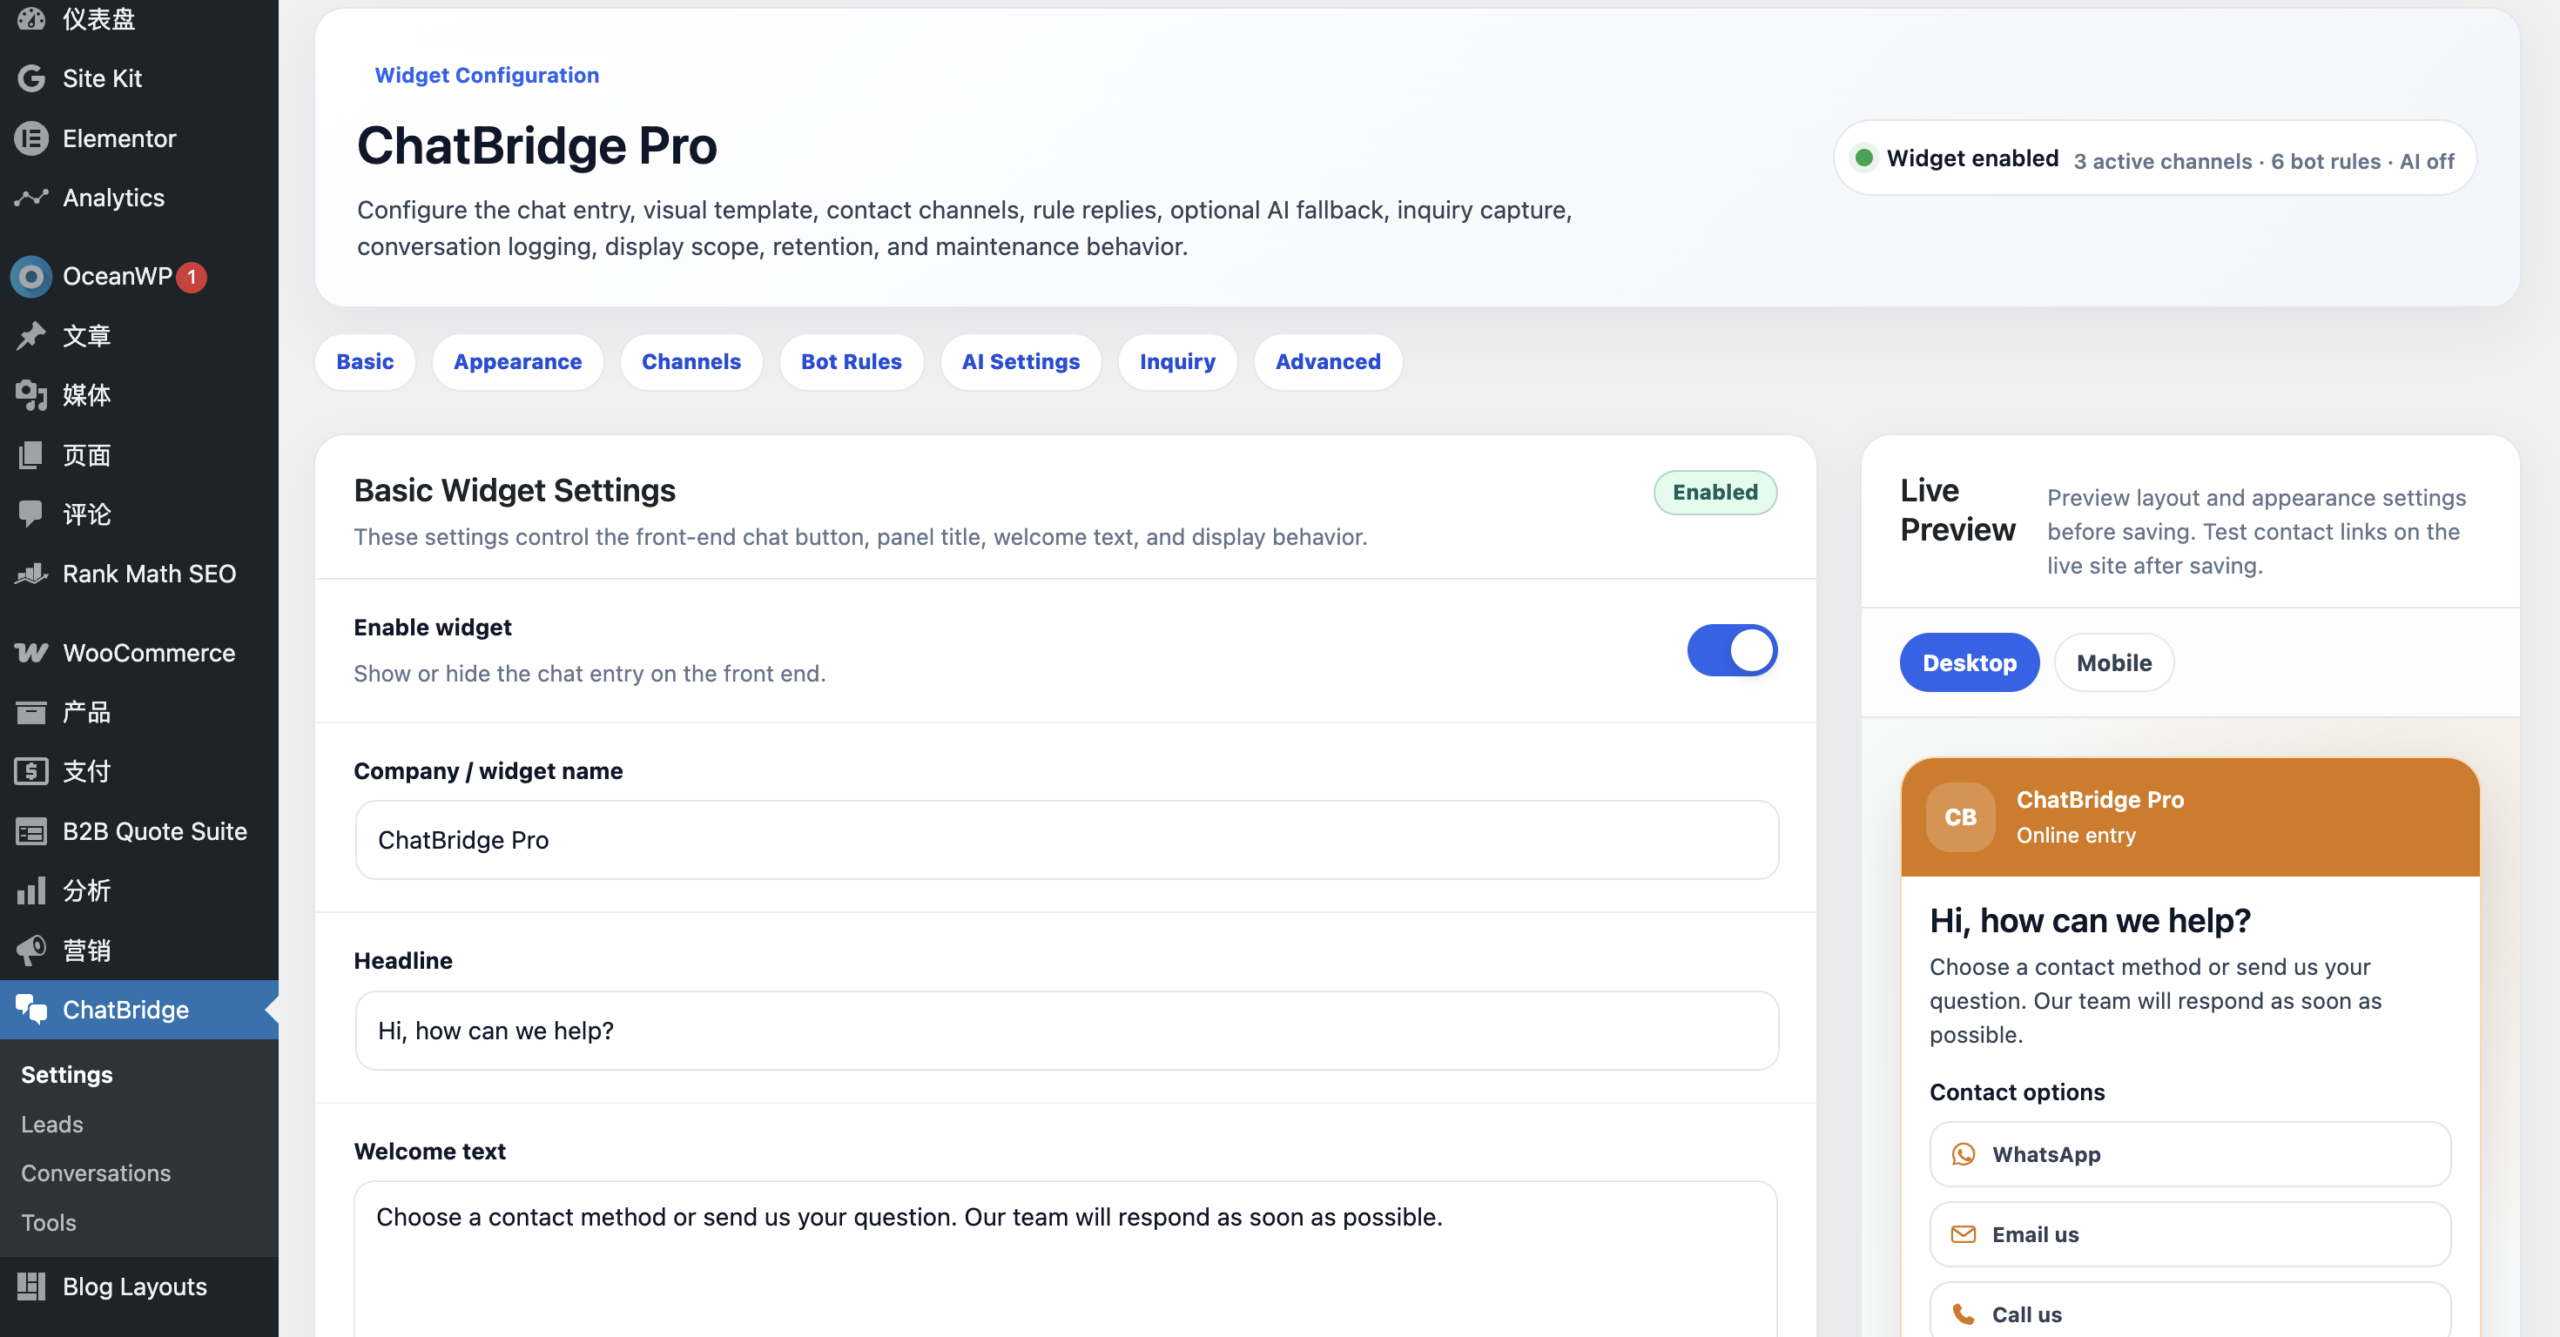Click the ChatBridge chat bubbles icon

point(31,1010)
